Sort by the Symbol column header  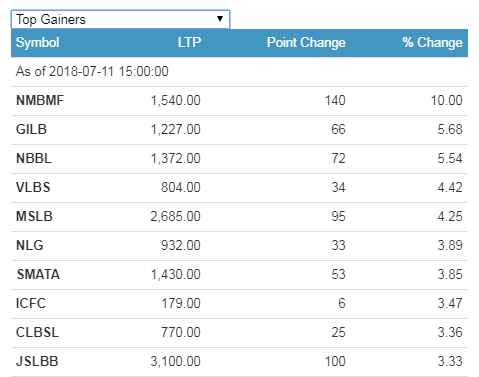pos(38,43)
